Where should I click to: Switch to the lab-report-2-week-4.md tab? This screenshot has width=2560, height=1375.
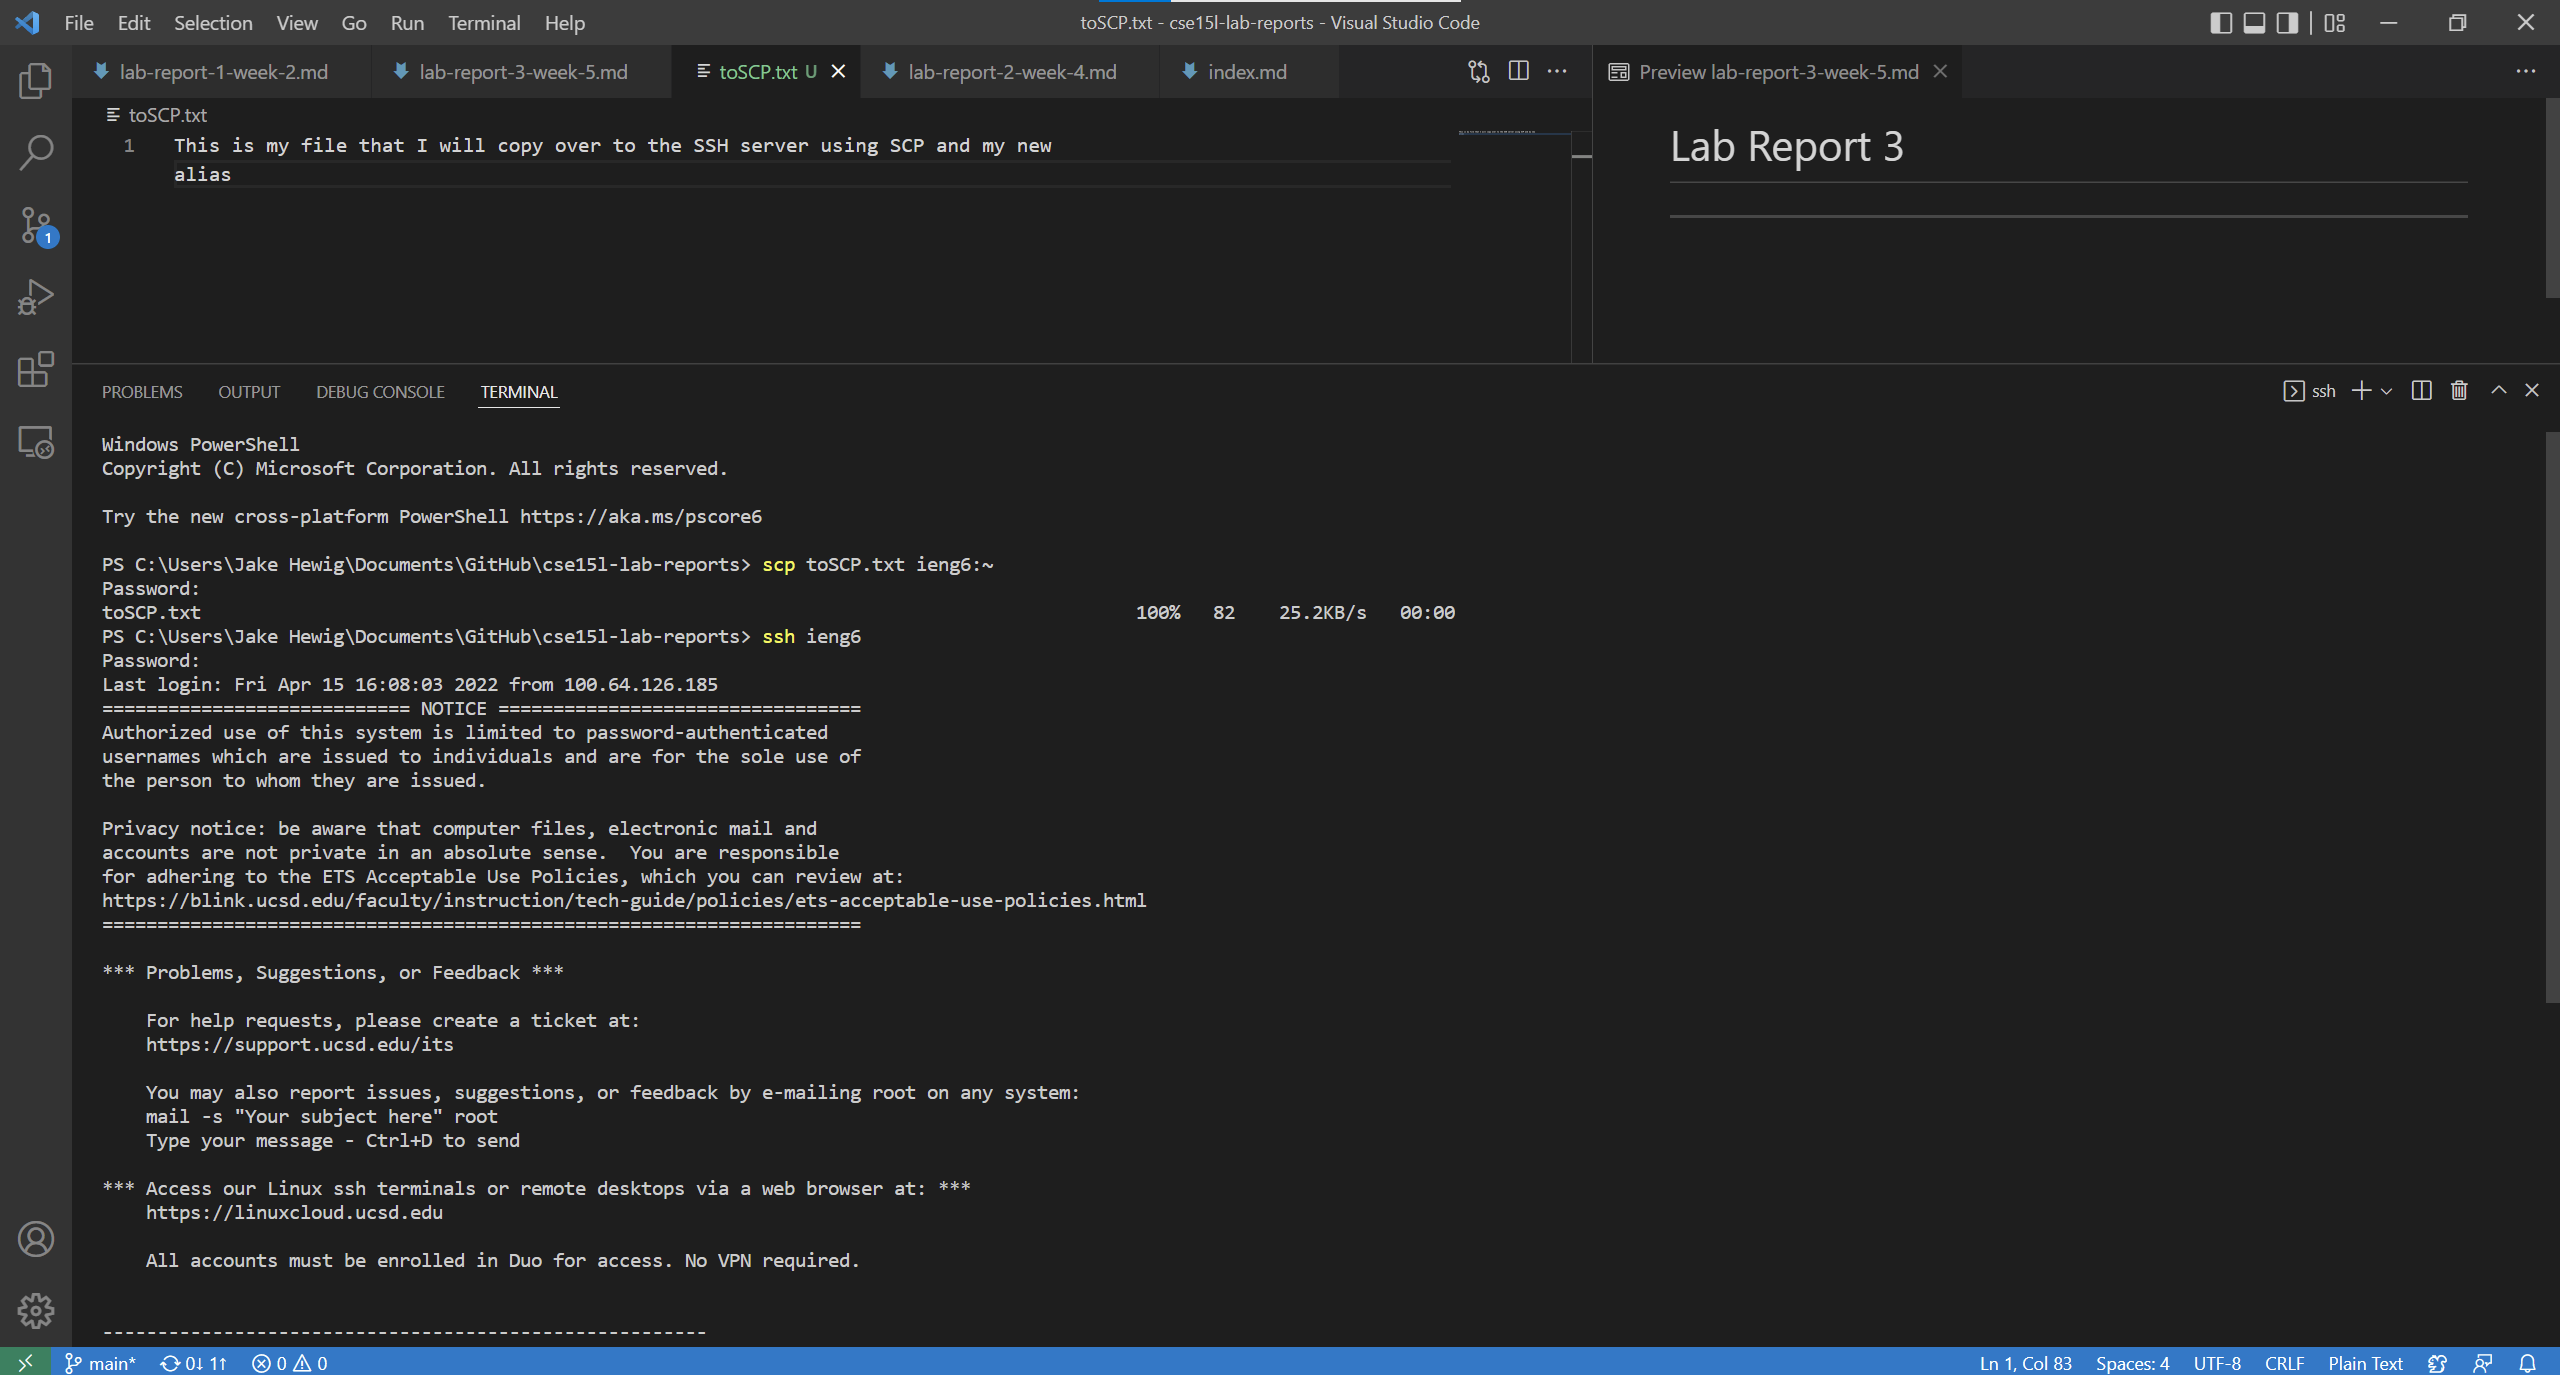(x=1011, y=72)
